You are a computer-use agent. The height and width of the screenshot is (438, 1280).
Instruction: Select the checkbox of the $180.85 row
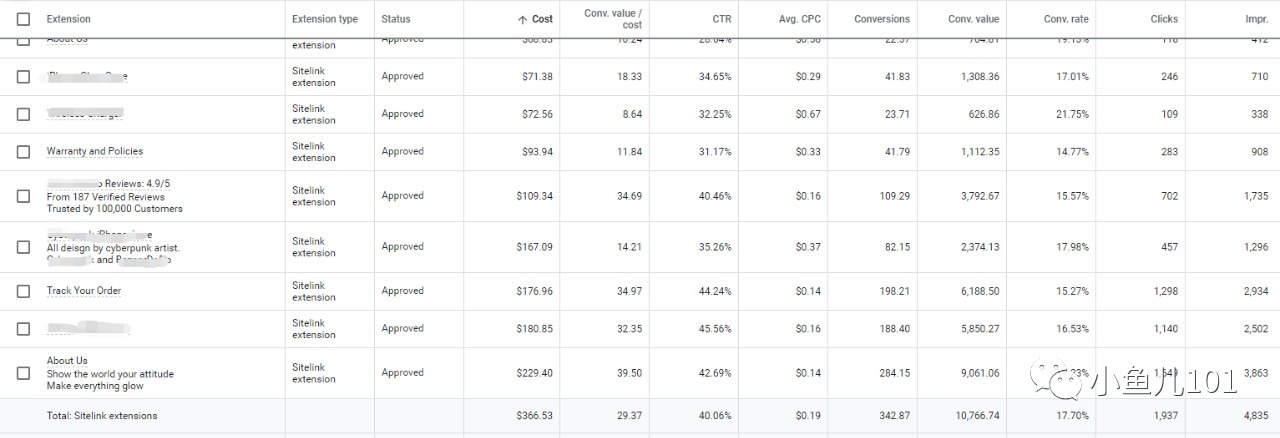[x=23, y=329]
